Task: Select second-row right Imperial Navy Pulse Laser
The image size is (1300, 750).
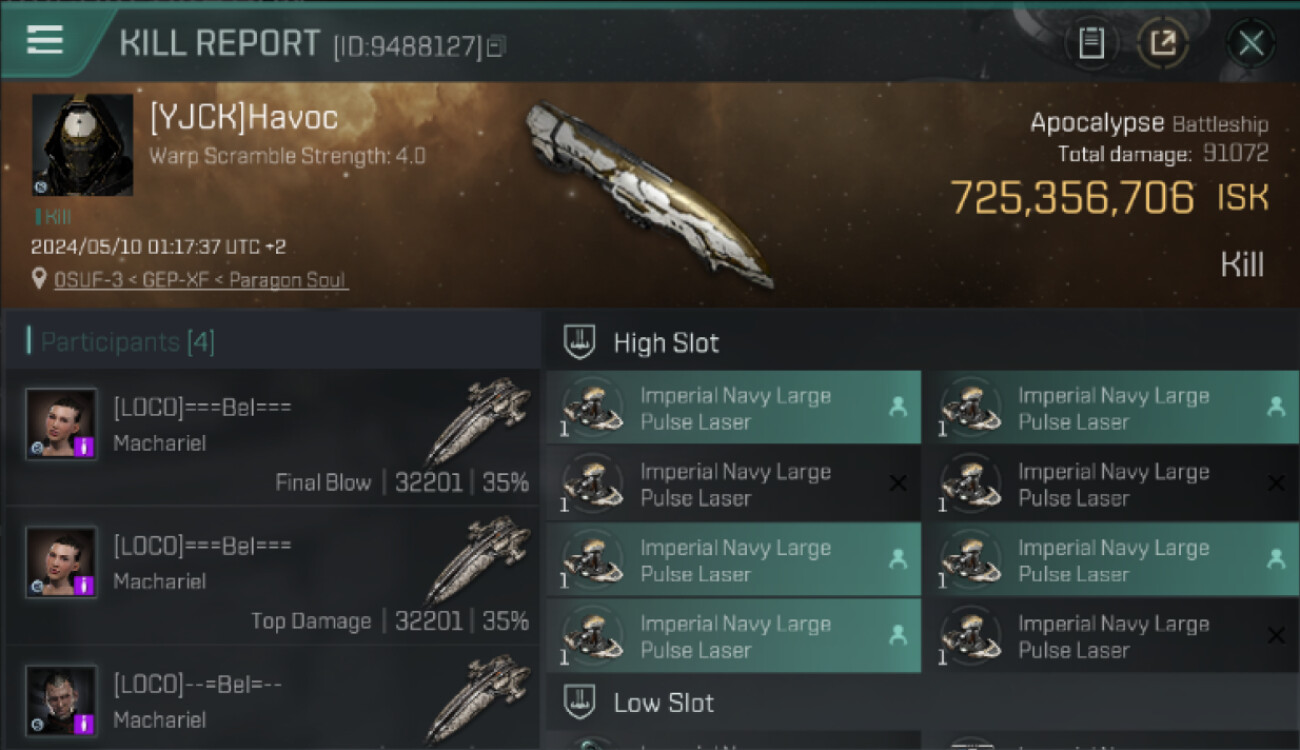Action: (x=1112, y=484)
